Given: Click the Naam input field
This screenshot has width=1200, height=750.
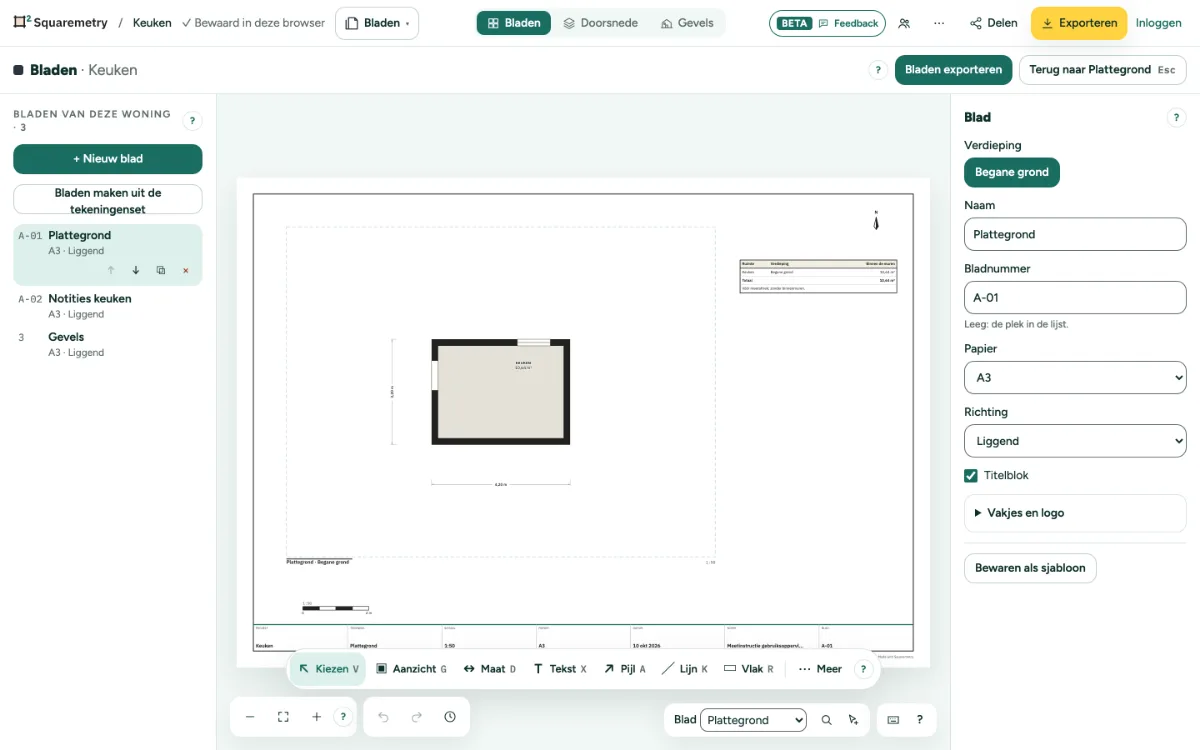Looking at the screenshot, I should [x=1075, y=234].
